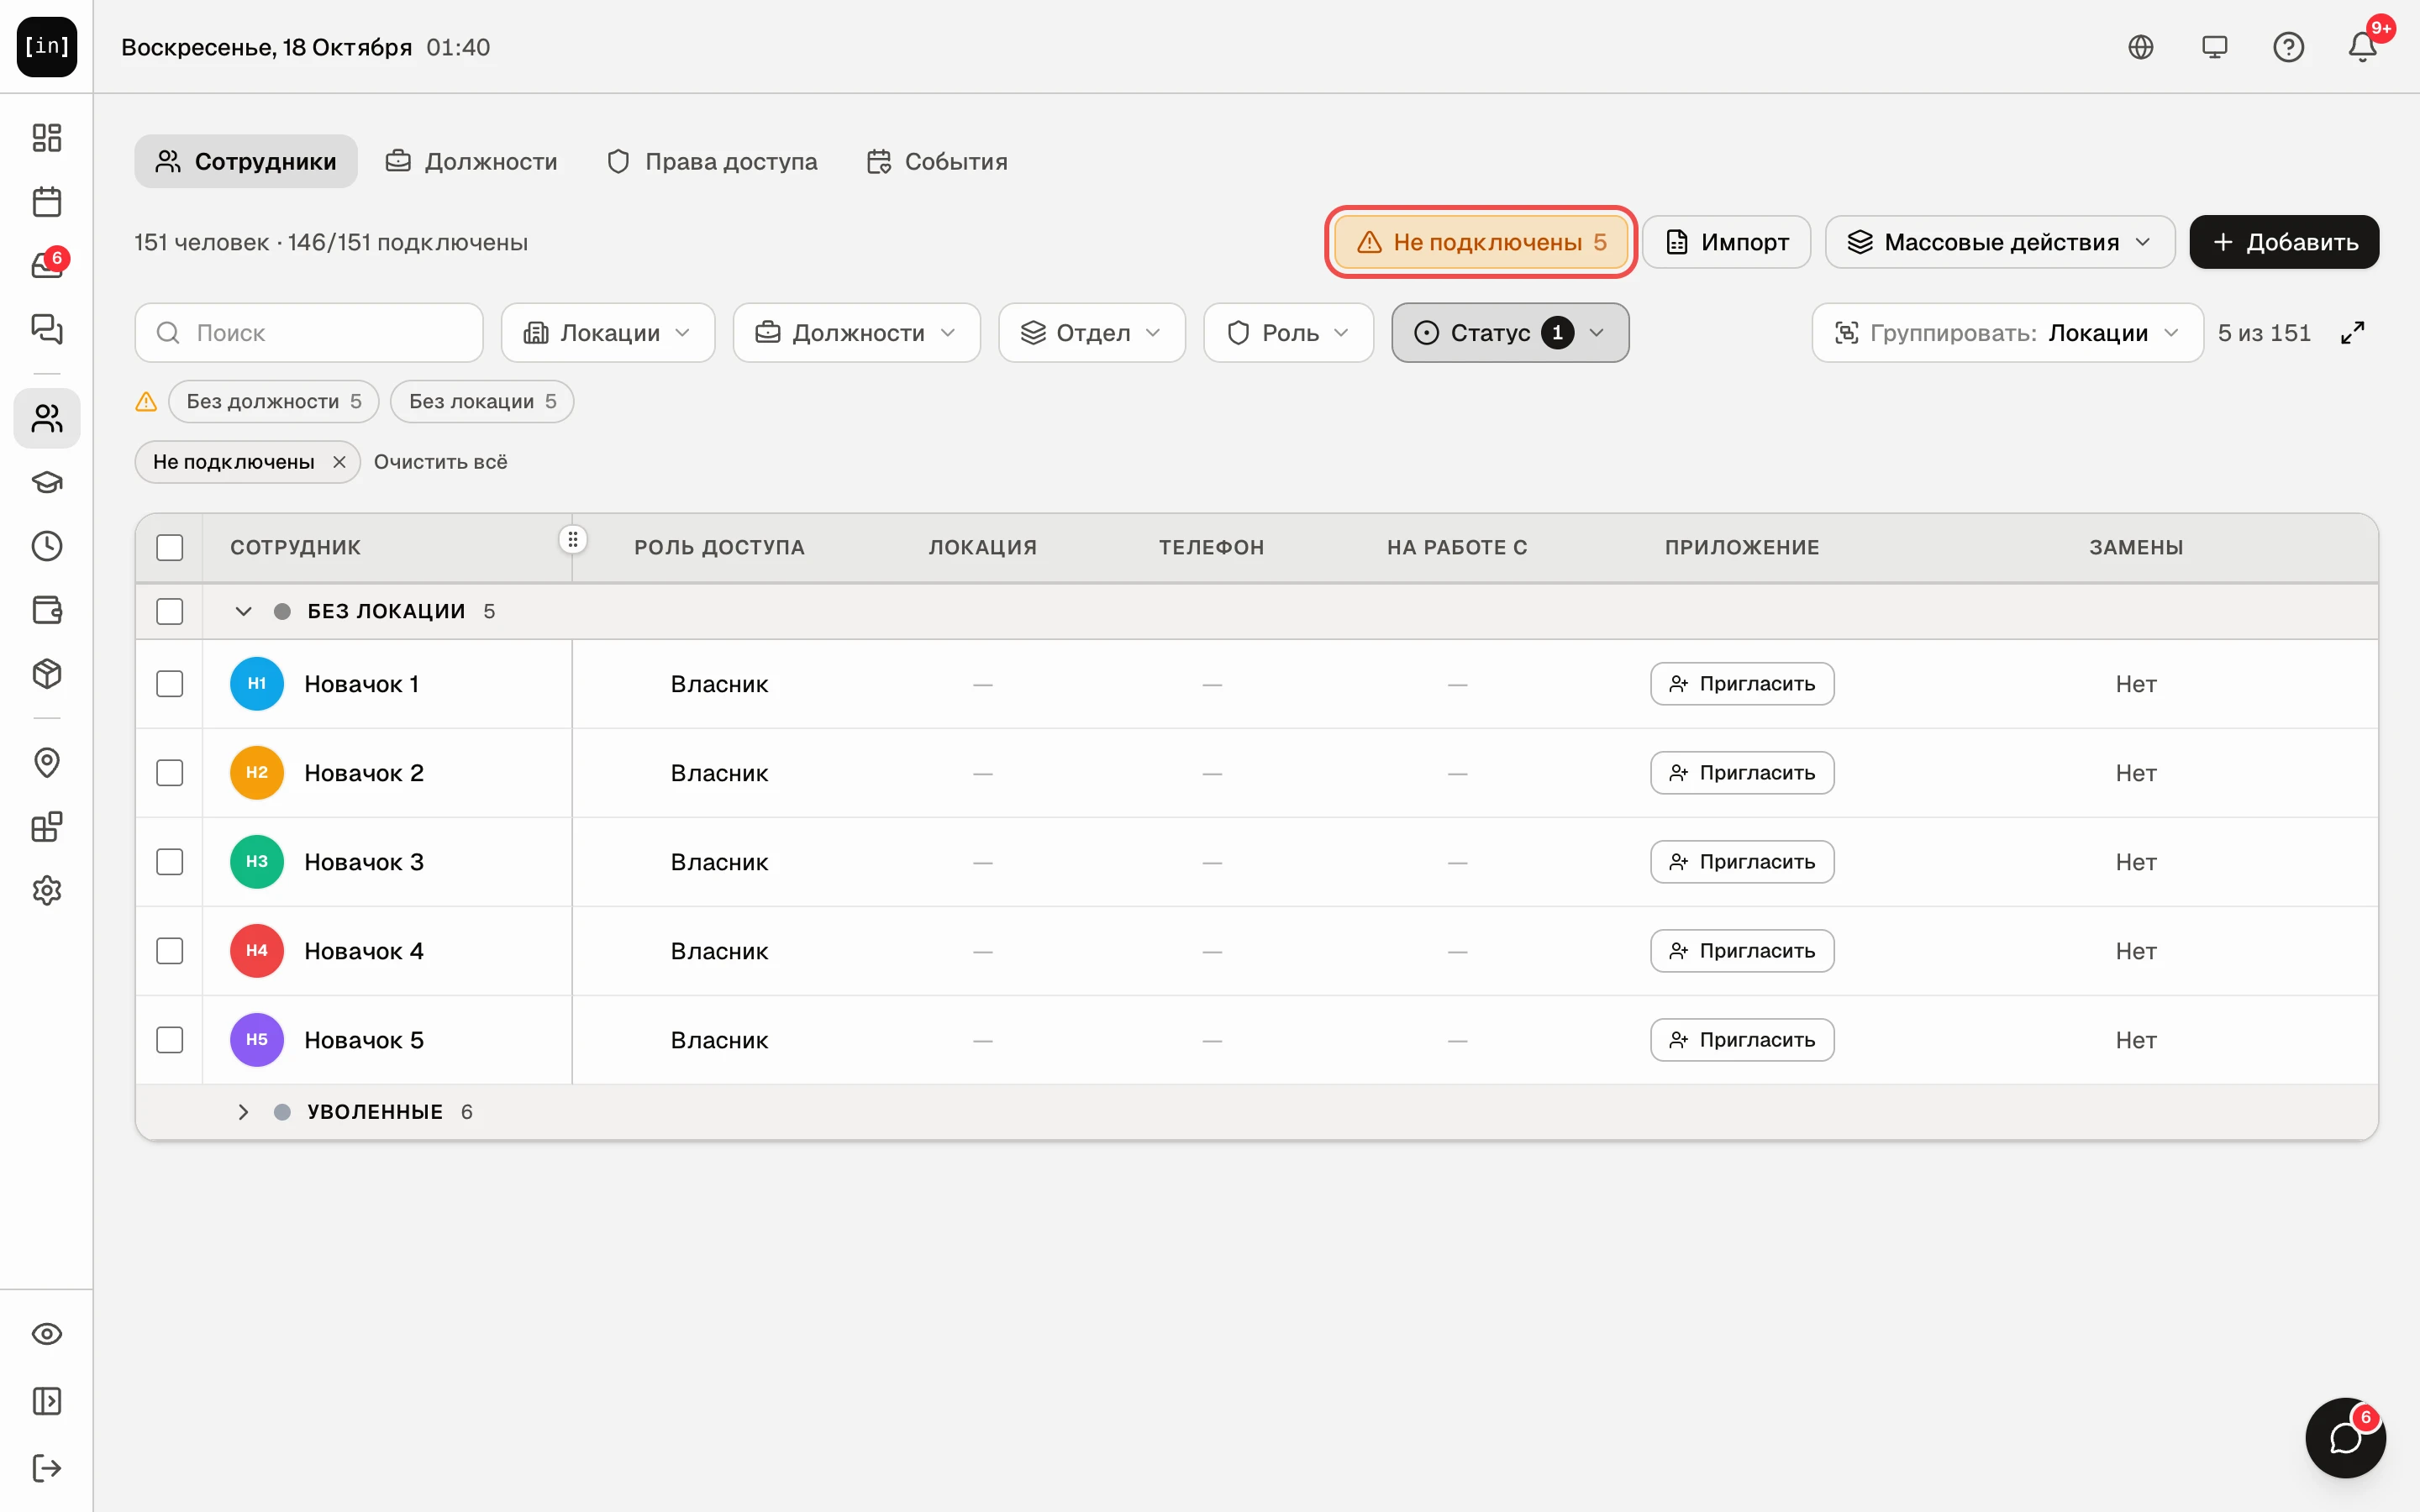
Task: Open the chat messages icon in sidebar
Action: [46, 329]
